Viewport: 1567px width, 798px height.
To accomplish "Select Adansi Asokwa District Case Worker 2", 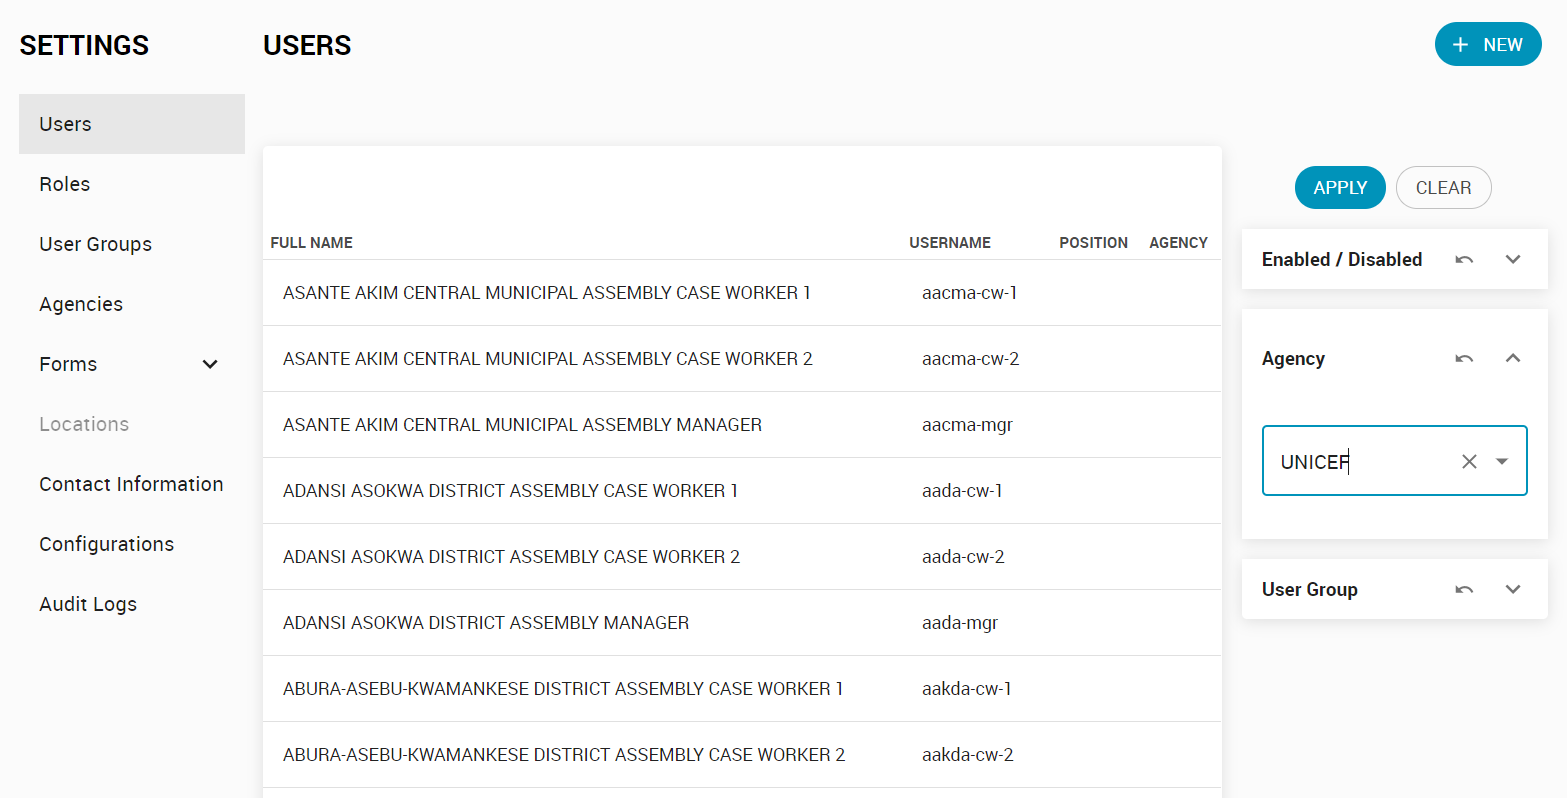I will [742, 557].
